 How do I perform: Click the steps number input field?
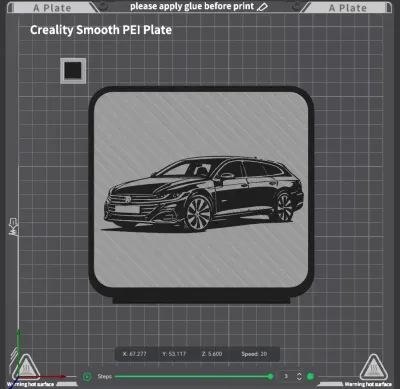pyautogui.click(x=286, y=376)
